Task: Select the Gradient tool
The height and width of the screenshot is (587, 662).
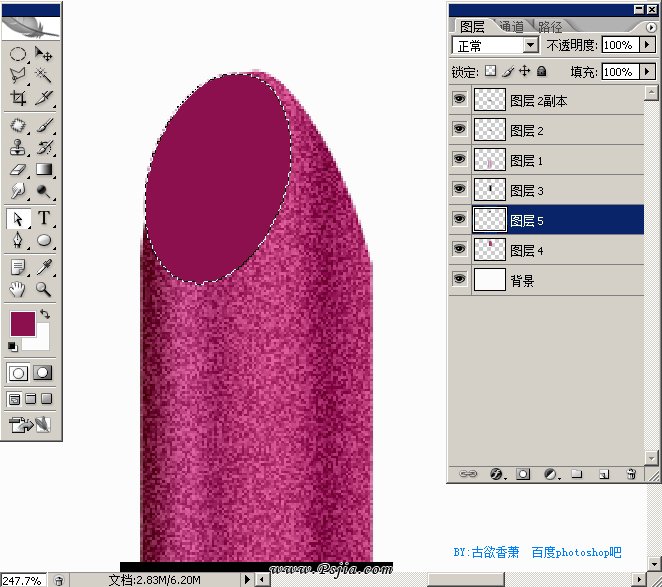Action: pyautogui.click(x=43, y=169)
